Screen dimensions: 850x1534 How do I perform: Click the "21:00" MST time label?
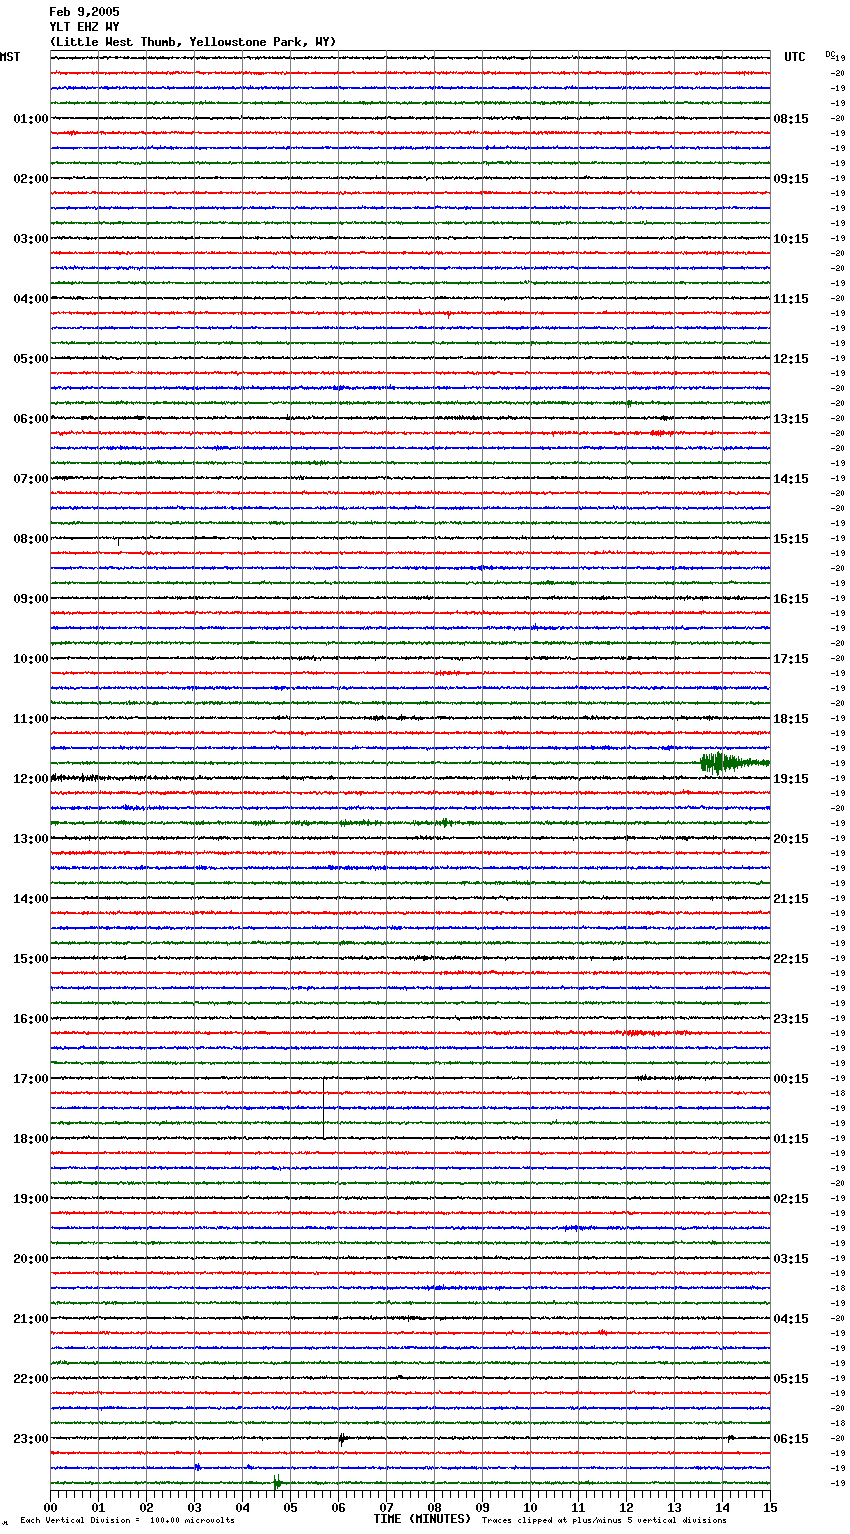click(31, 1319)
